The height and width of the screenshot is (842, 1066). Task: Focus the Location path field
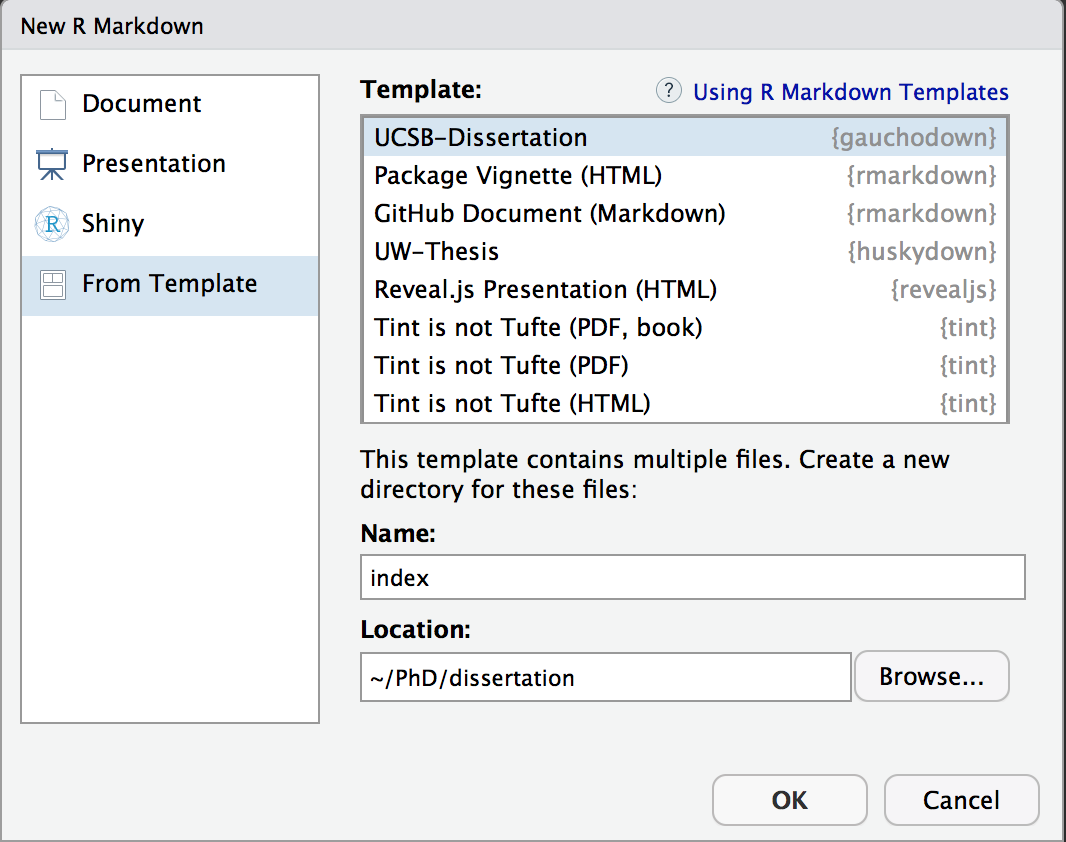pyautogui.click(x=605, y=678)
